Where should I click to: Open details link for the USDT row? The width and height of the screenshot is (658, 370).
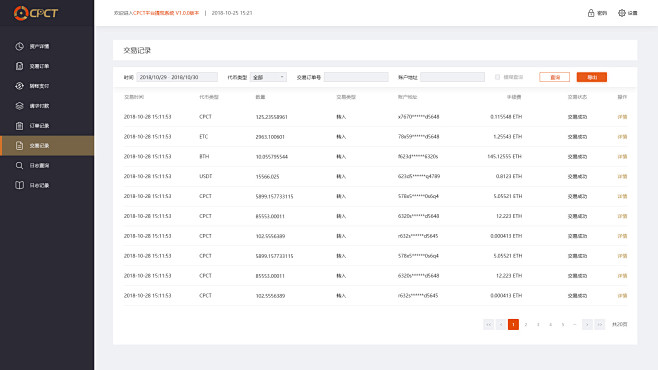tap(622, 177)
